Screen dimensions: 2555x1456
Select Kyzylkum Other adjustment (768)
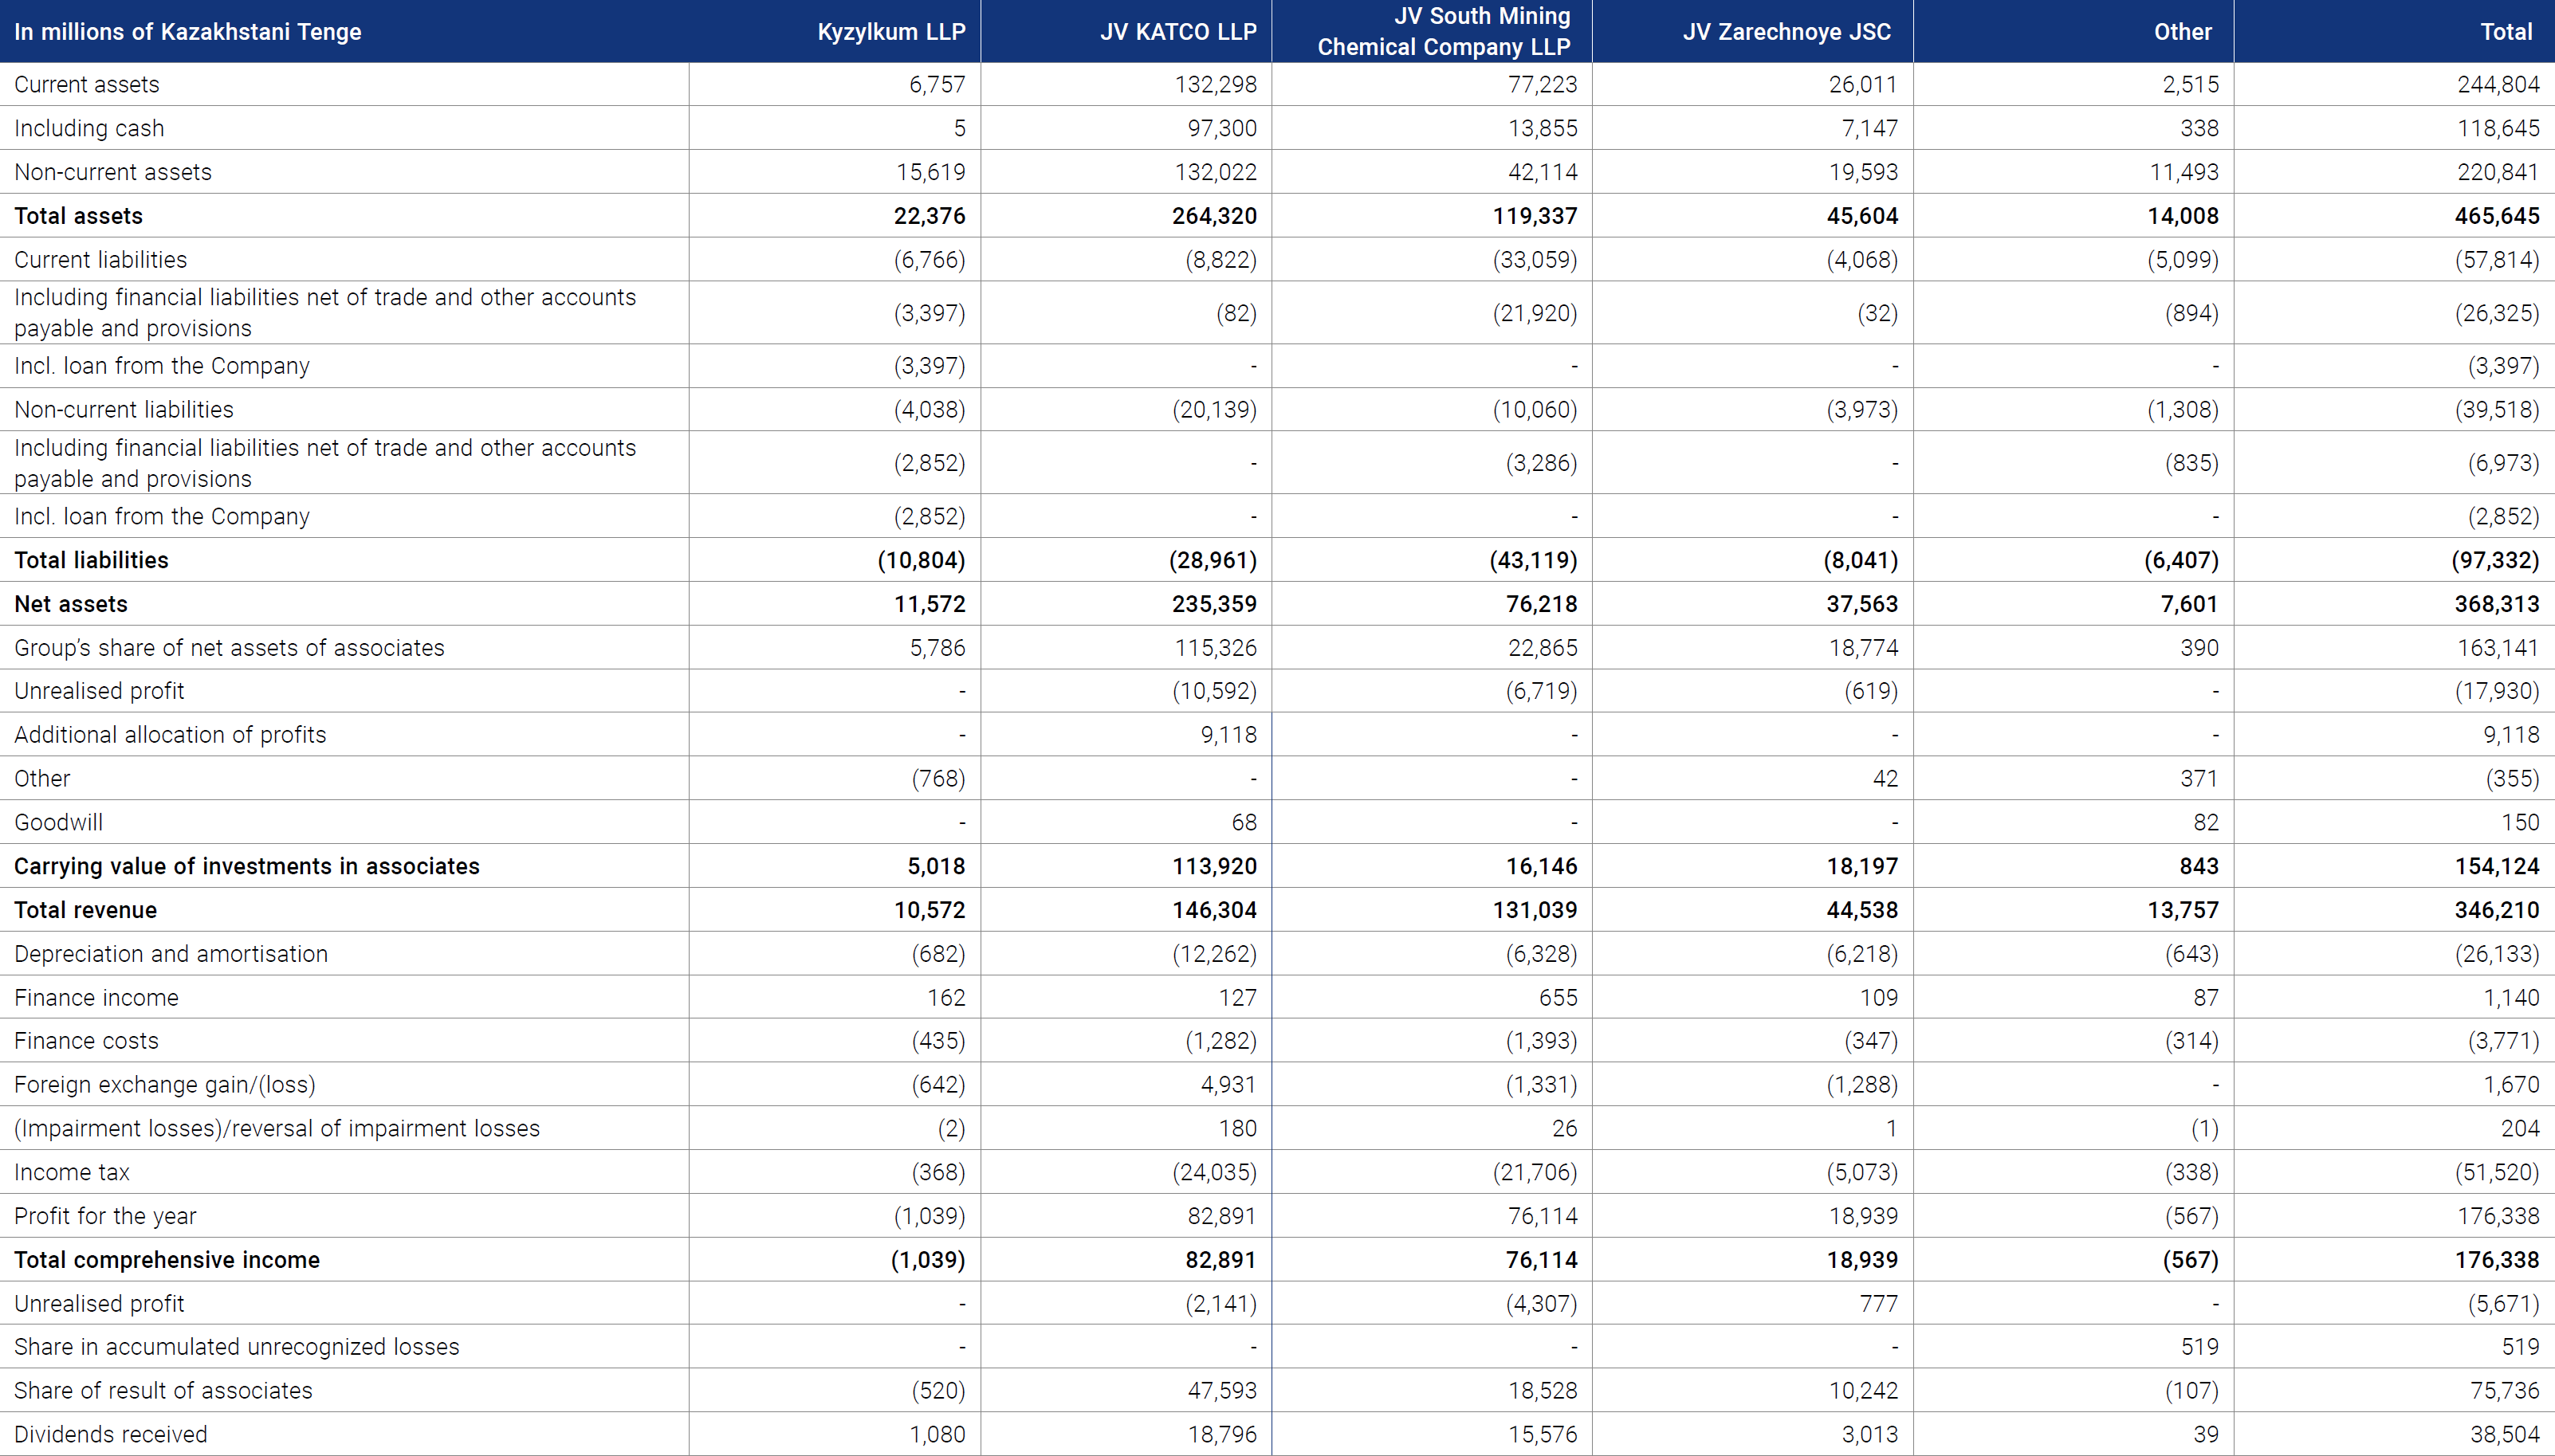tap(938, 779)
